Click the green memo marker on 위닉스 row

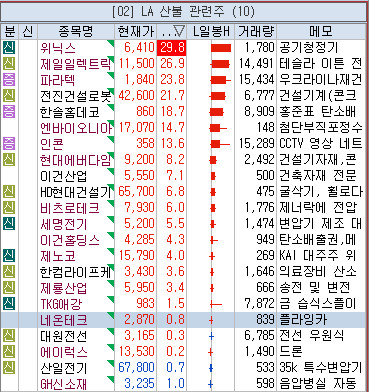tap(110, 44)
